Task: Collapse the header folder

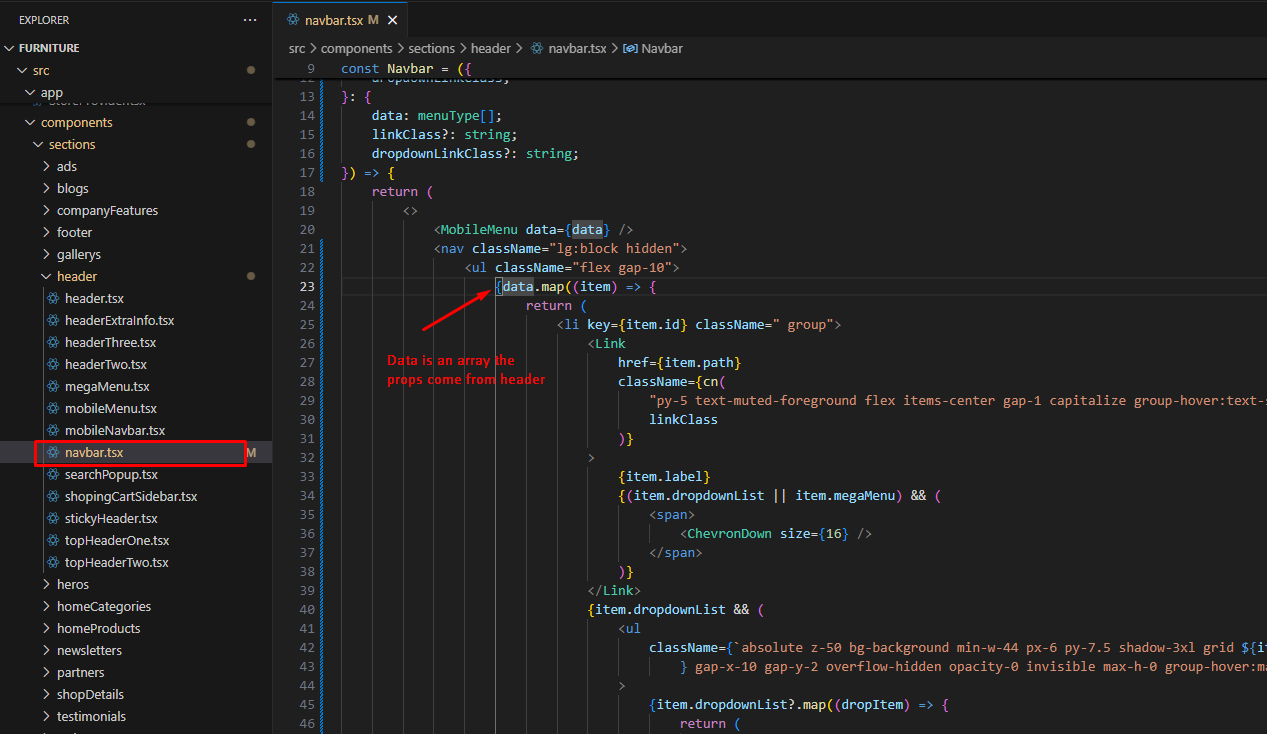Action: pyautogui.click(x=46, y=277)
